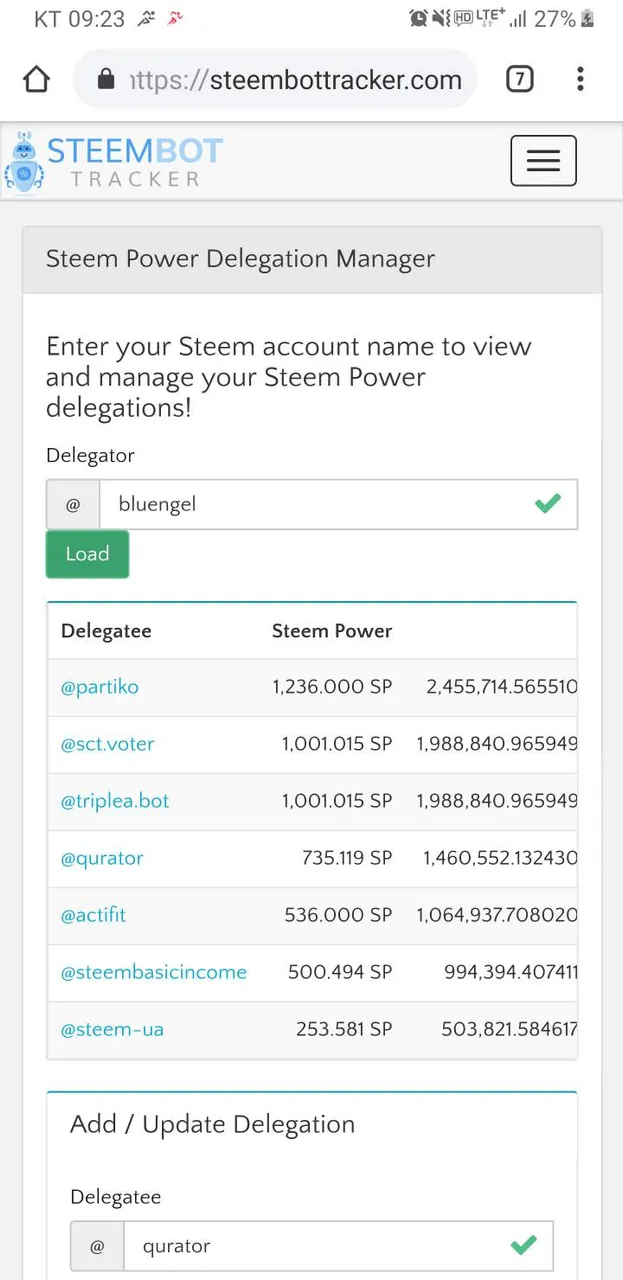Viewport: 623px width, 1280px height.
Task: Tap the steembottracker.com address bar
Action: pyautogui.click(x=276, y=80)
